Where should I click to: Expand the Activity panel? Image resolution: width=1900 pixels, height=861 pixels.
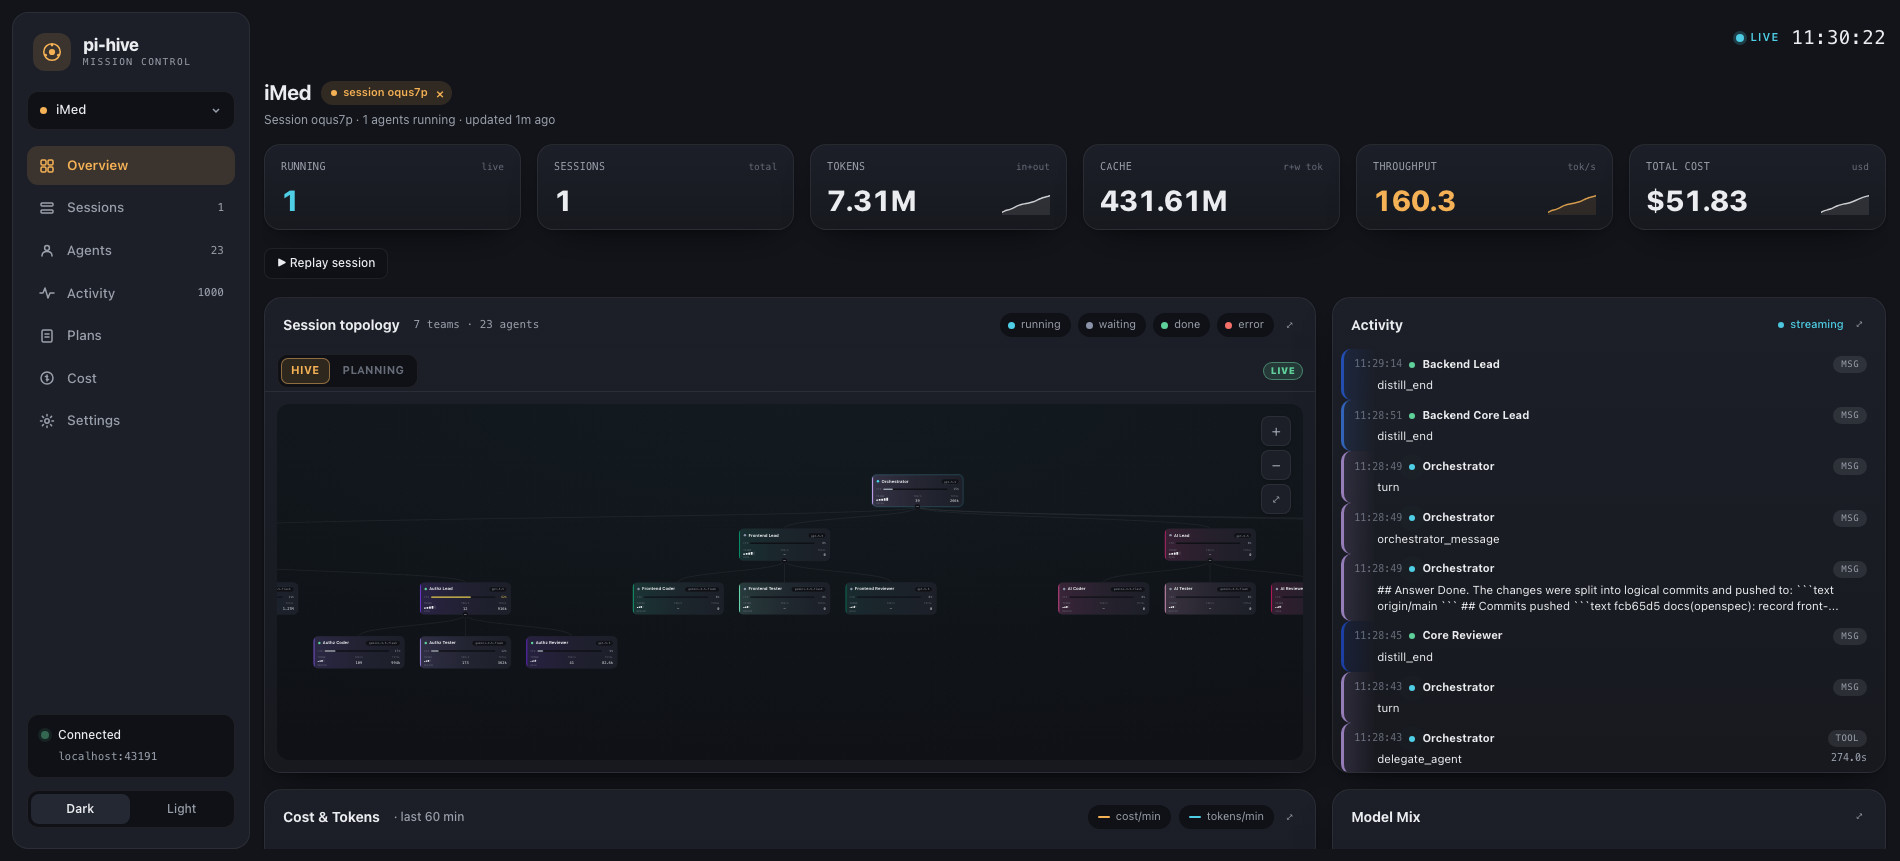(x=1859, y=325)
